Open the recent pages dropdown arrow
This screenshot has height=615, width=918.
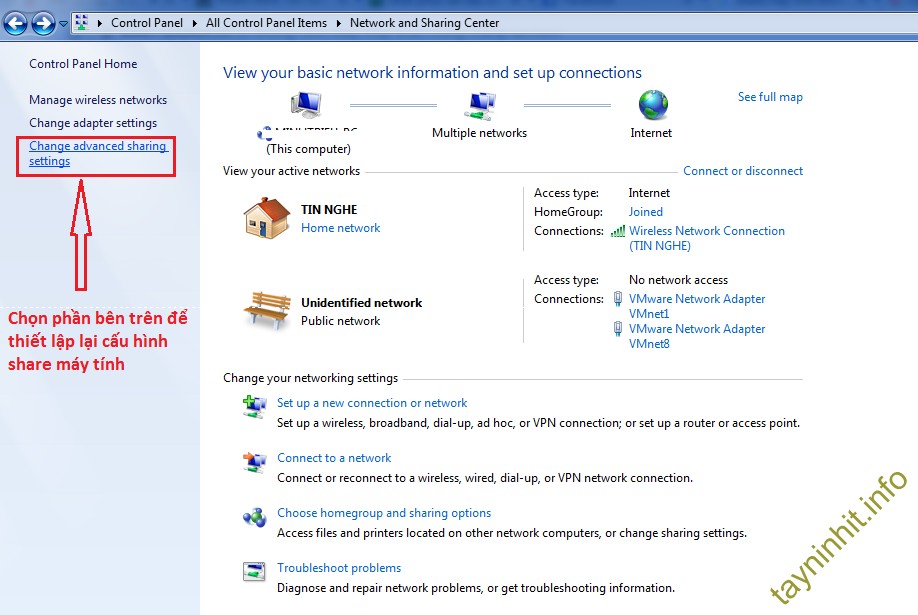pos(64,23)
